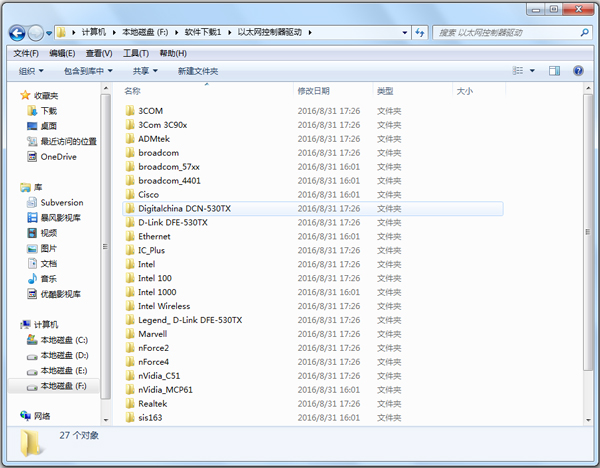Open the 工具(T) menu
Viewport: 600px width, 468px height.
click(x=136, y=53)
